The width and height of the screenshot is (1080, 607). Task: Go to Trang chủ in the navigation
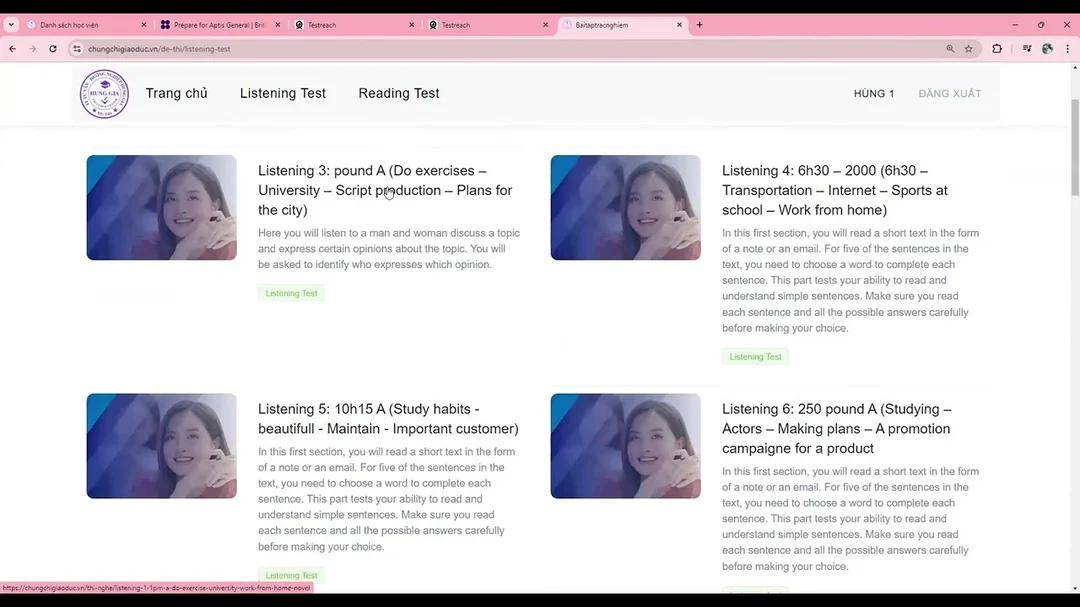point(176,93)
